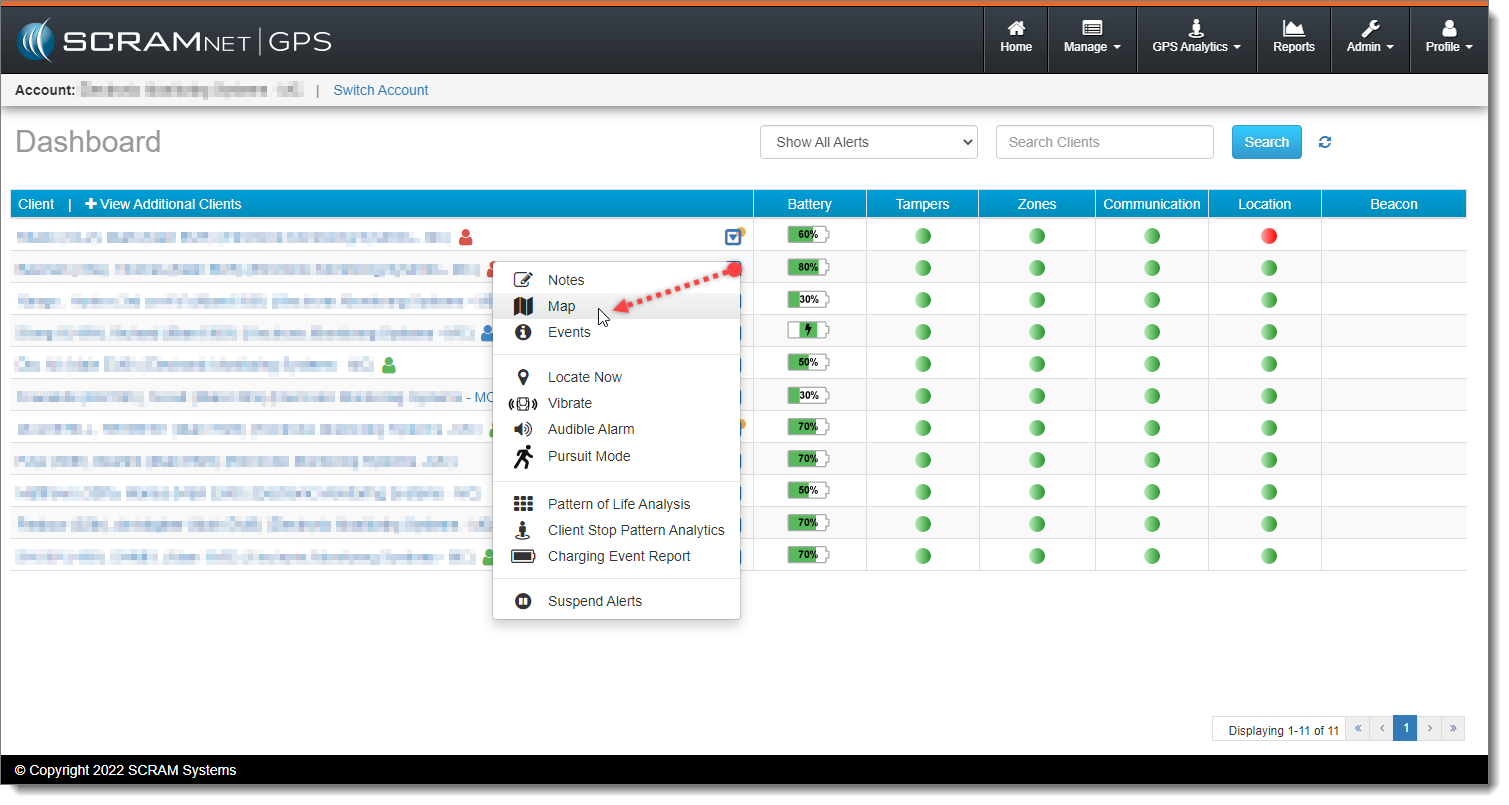This screenshot has width=1509, height=805.
Task: Click the Search Clients input field
Action: click(x=1104, y=142)
